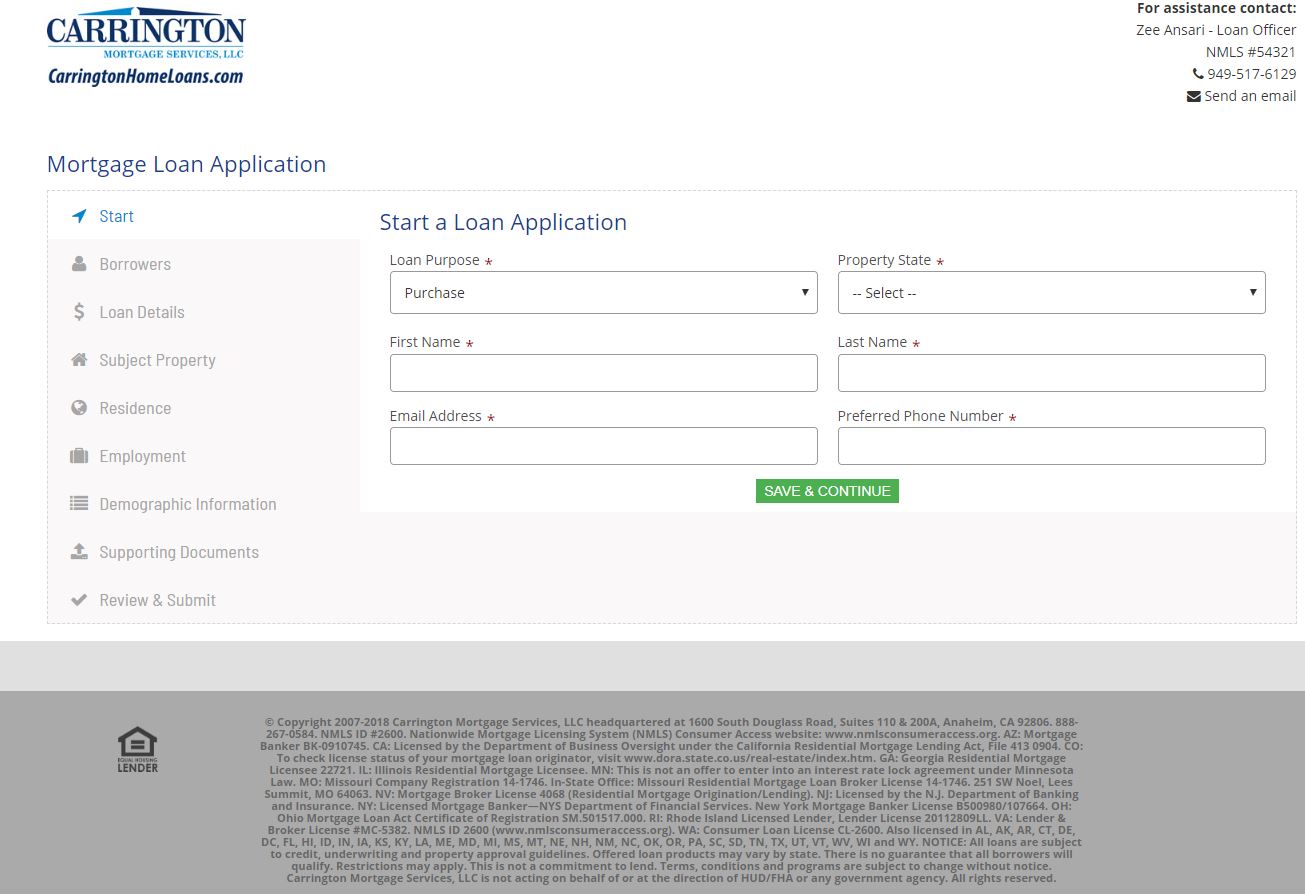Image resolution: width=1305 pixels, height=894 pixels.
Task: Click the Equal Housing Lender logo
Action: click(138, 749)
